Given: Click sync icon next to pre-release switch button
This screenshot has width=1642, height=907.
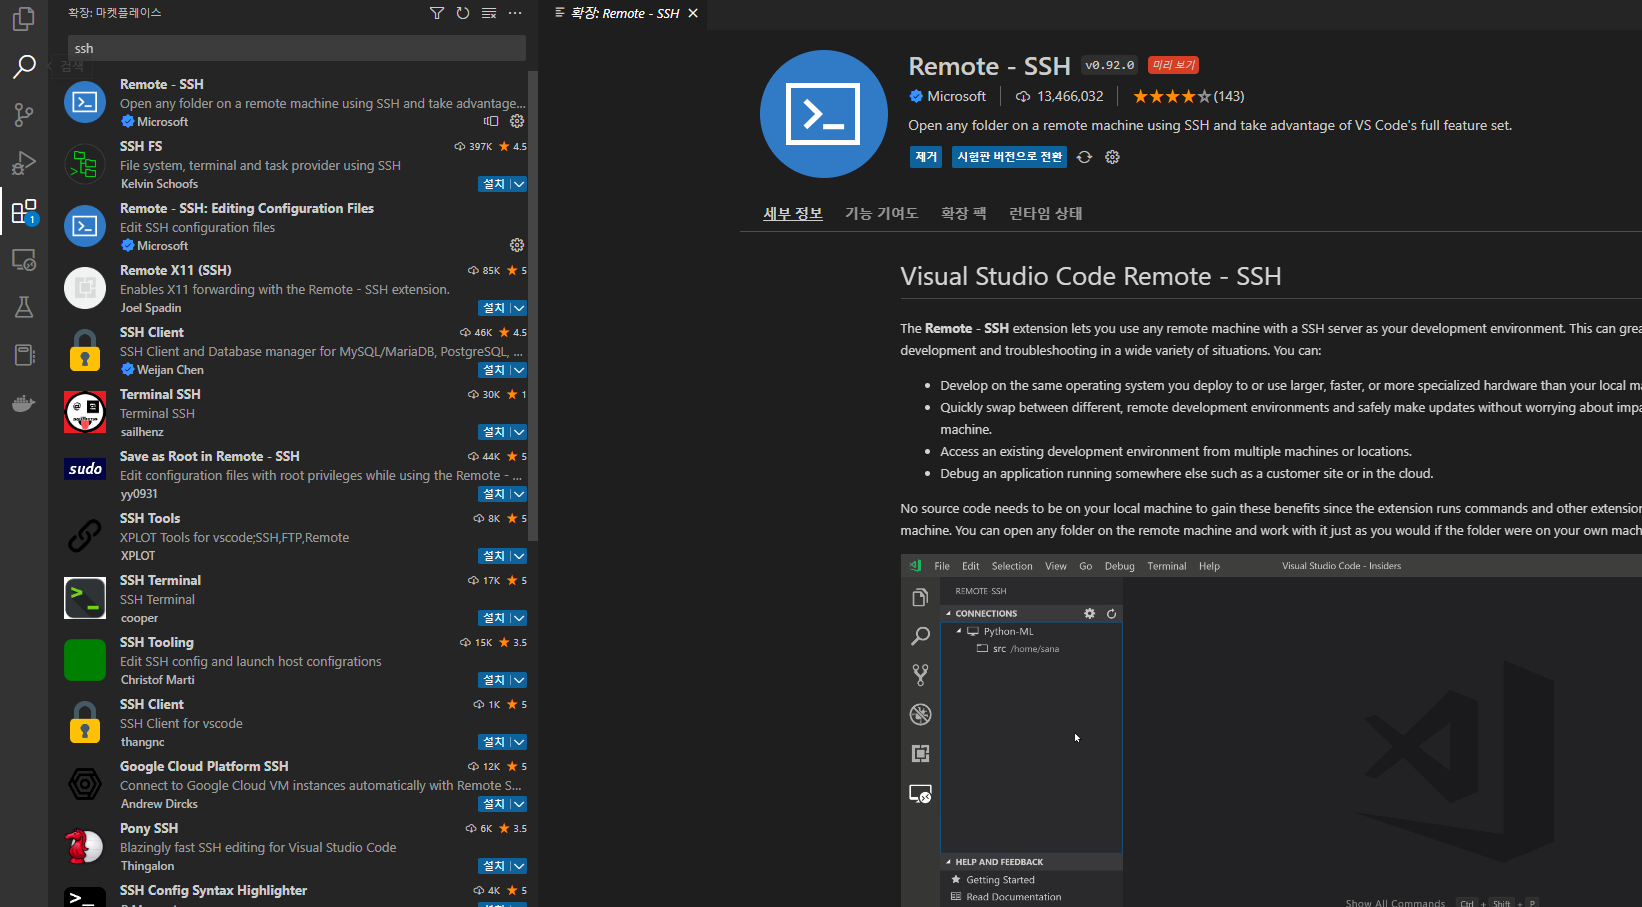Looking at the screenshot, I should tap(1084, 157).
